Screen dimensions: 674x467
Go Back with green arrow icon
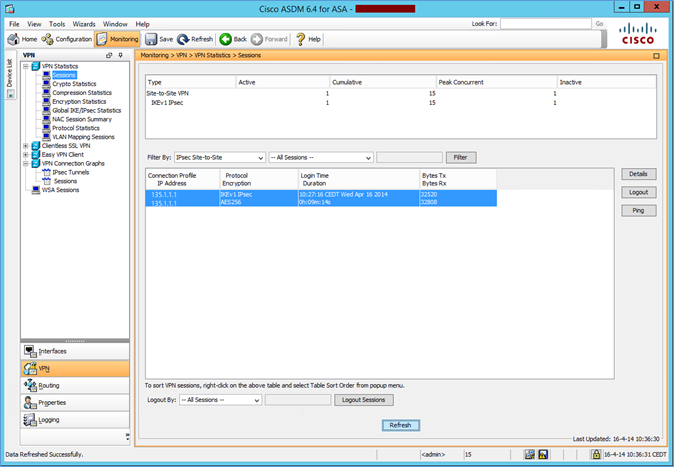coord(225,39)
